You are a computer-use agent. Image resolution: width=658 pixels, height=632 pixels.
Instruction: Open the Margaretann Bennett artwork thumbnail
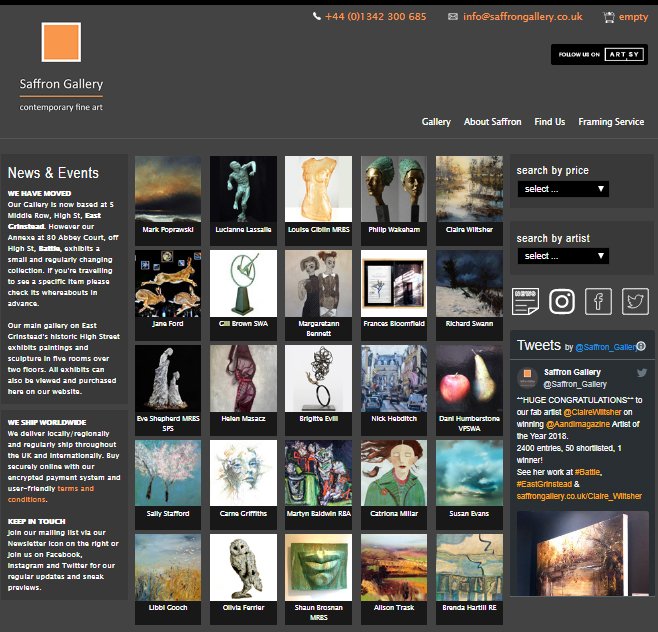click(x=319, y=283)
